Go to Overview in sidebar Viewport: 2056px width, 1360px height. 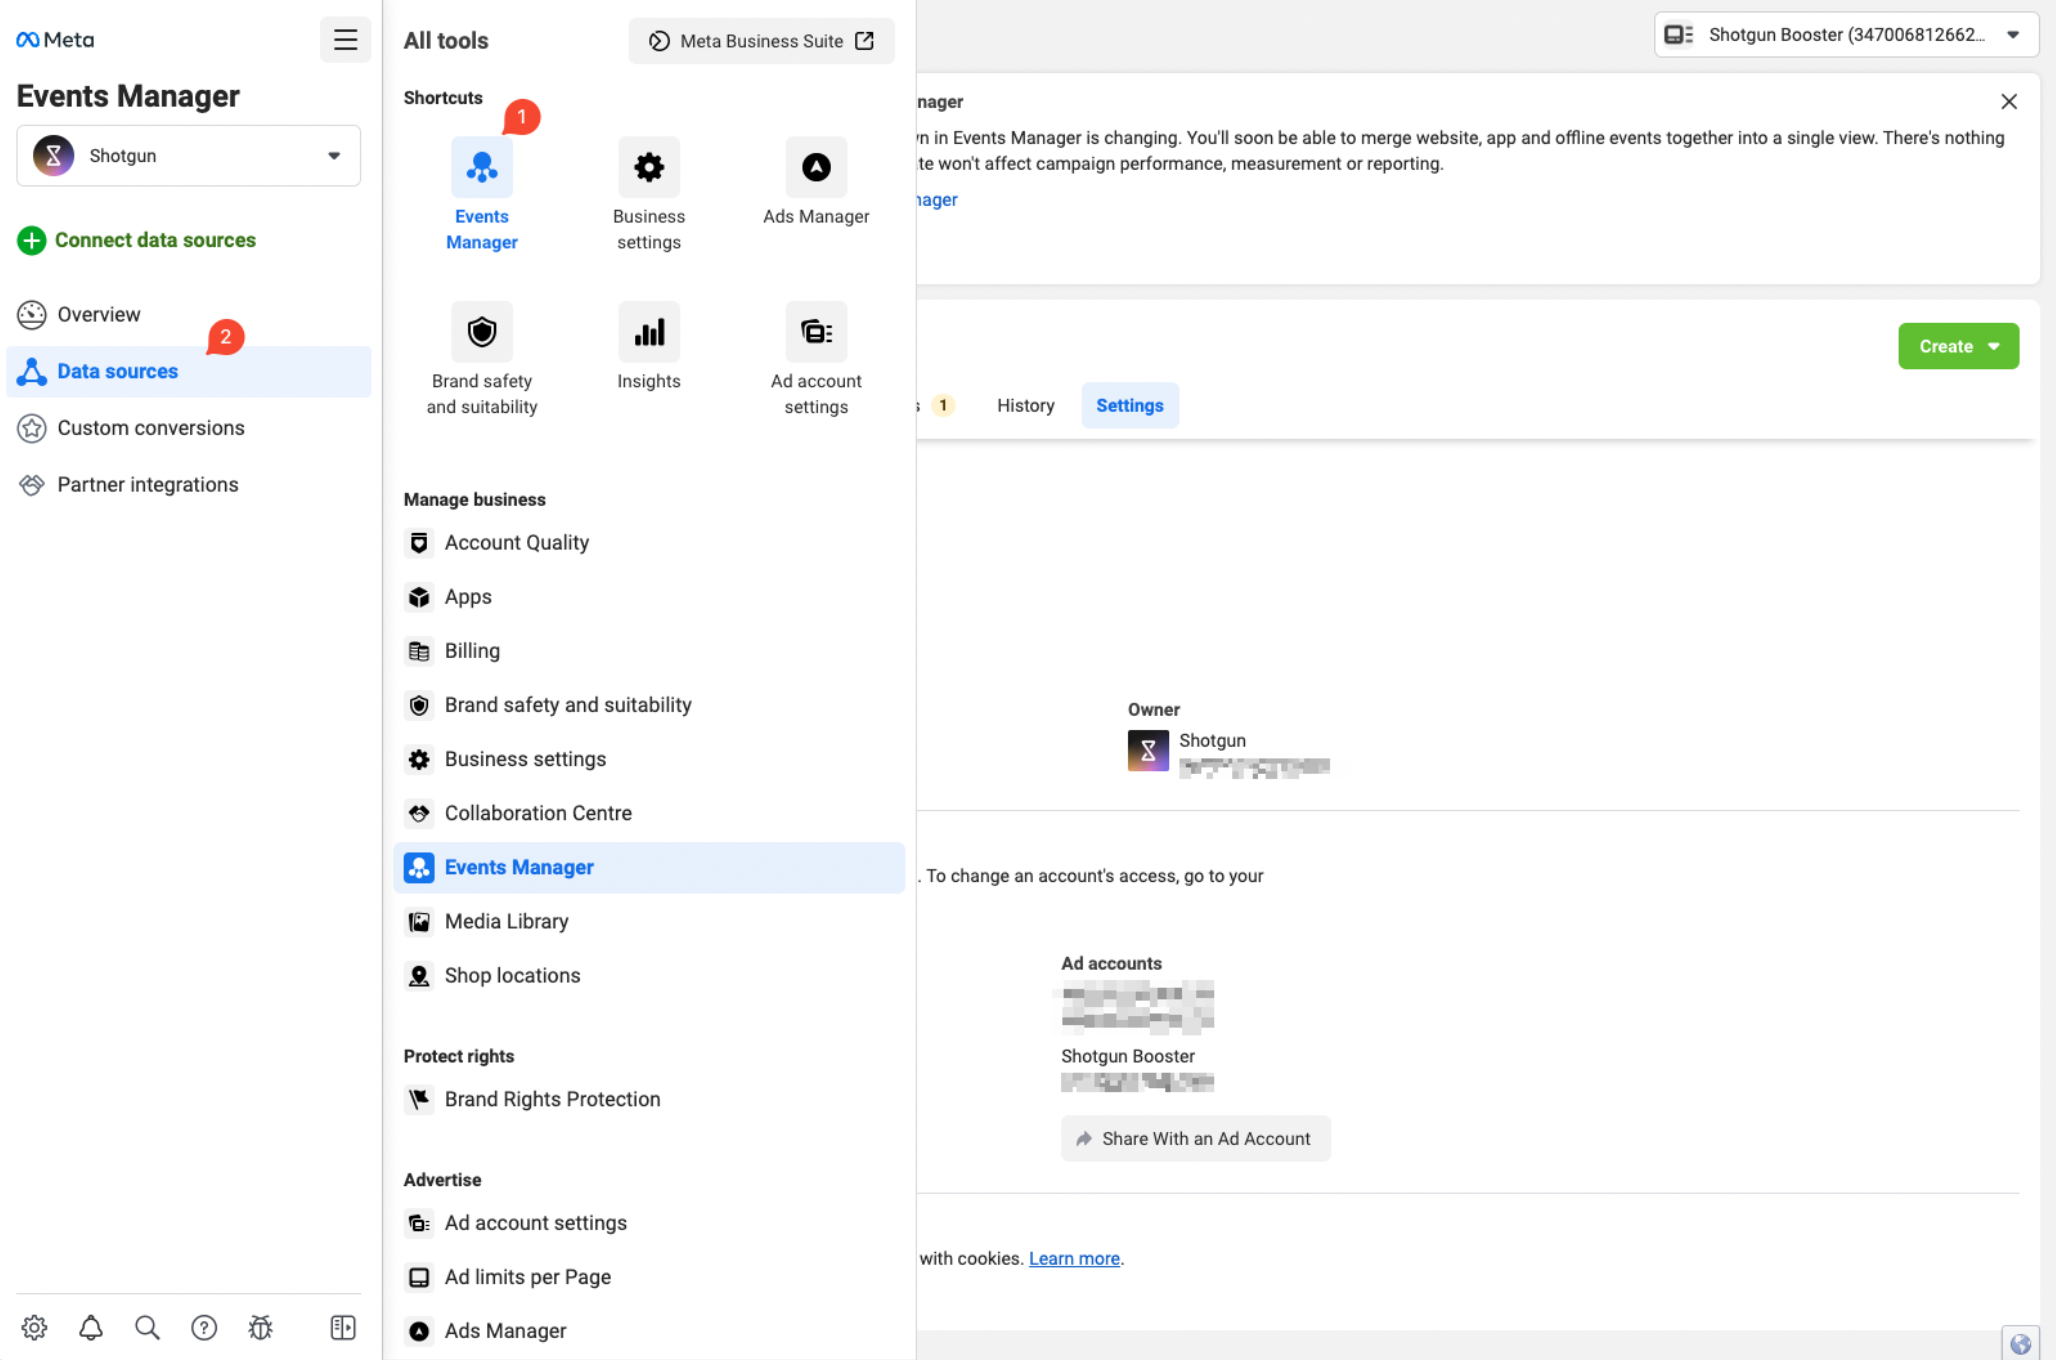188,314
